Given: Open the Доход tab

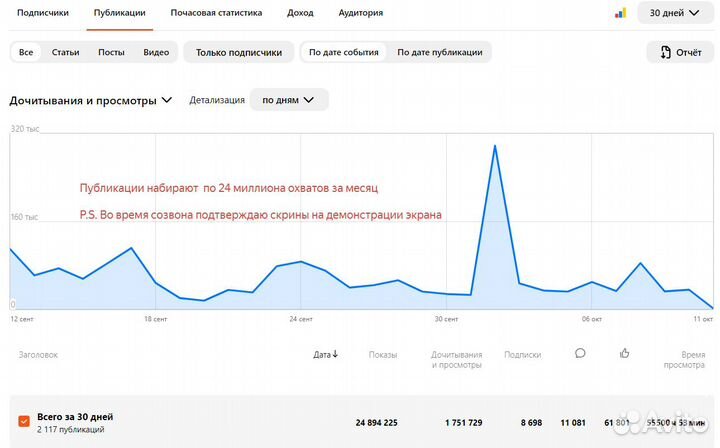Looking at the screenshot, I should click(300, 13).
